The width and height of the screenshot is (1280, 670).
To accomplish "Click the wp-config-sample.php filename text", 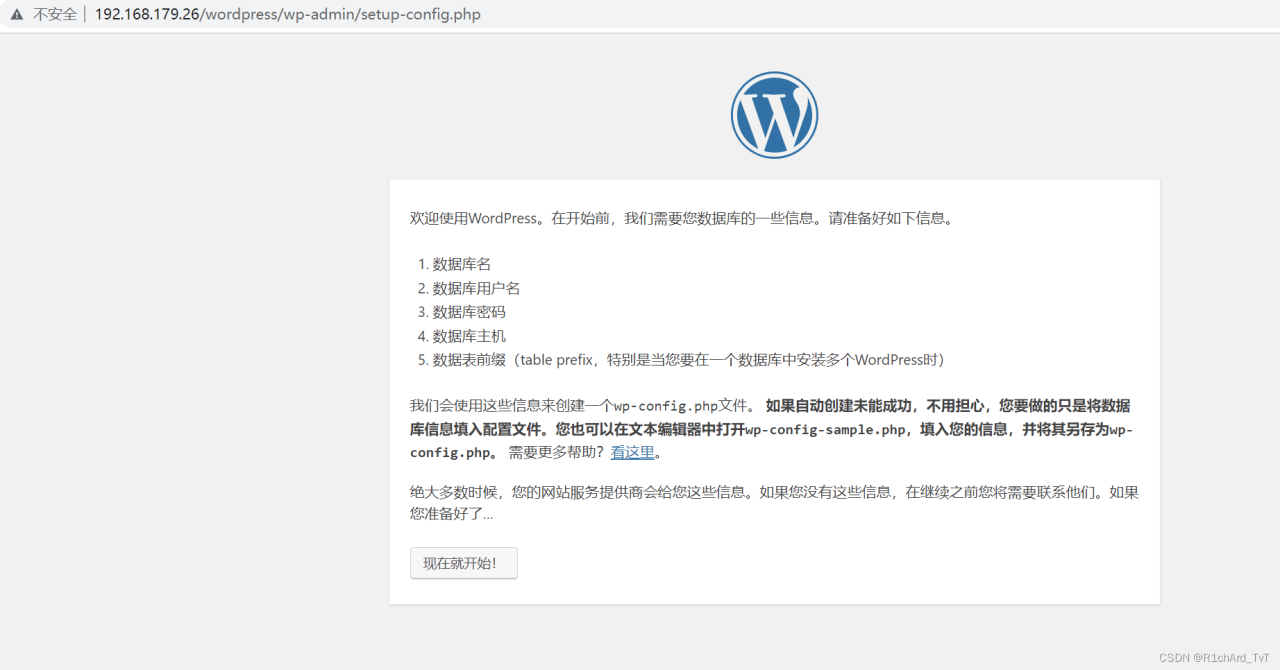I will 826,429.
